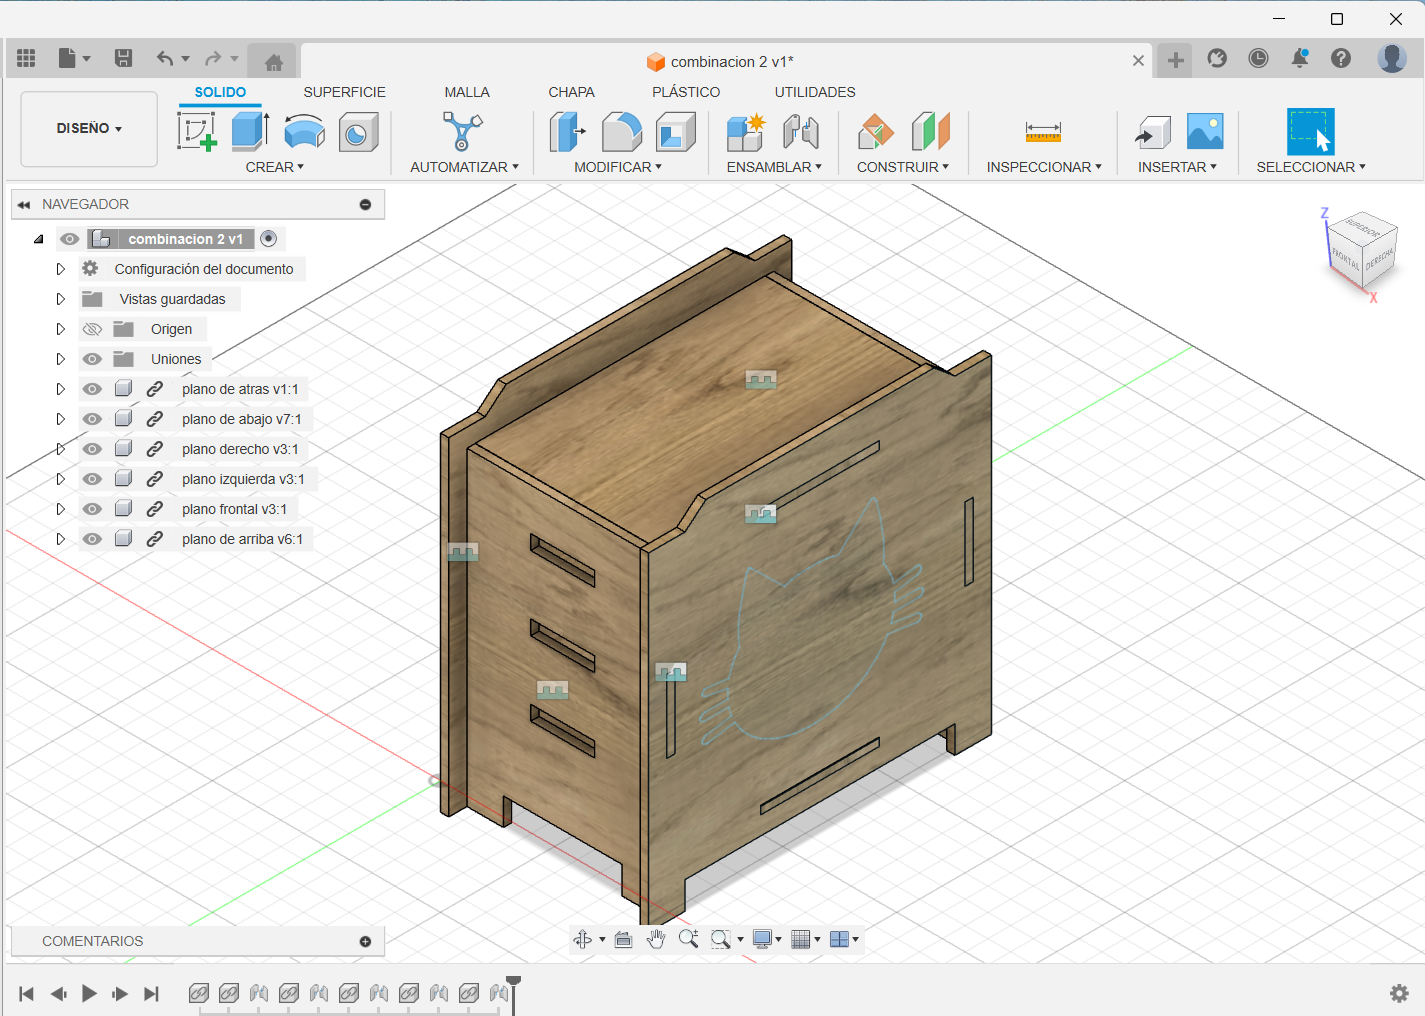
Task: Select the Pan hand tool
Action: coord(656,939)
